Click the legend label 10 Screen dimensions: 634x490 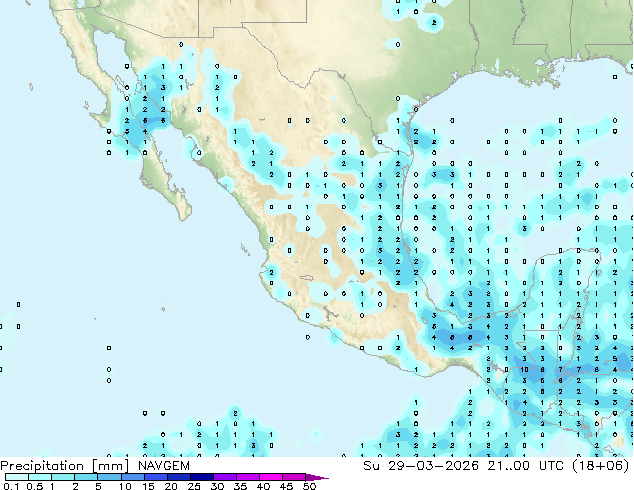pyautogui.click(x=125, y=486)
